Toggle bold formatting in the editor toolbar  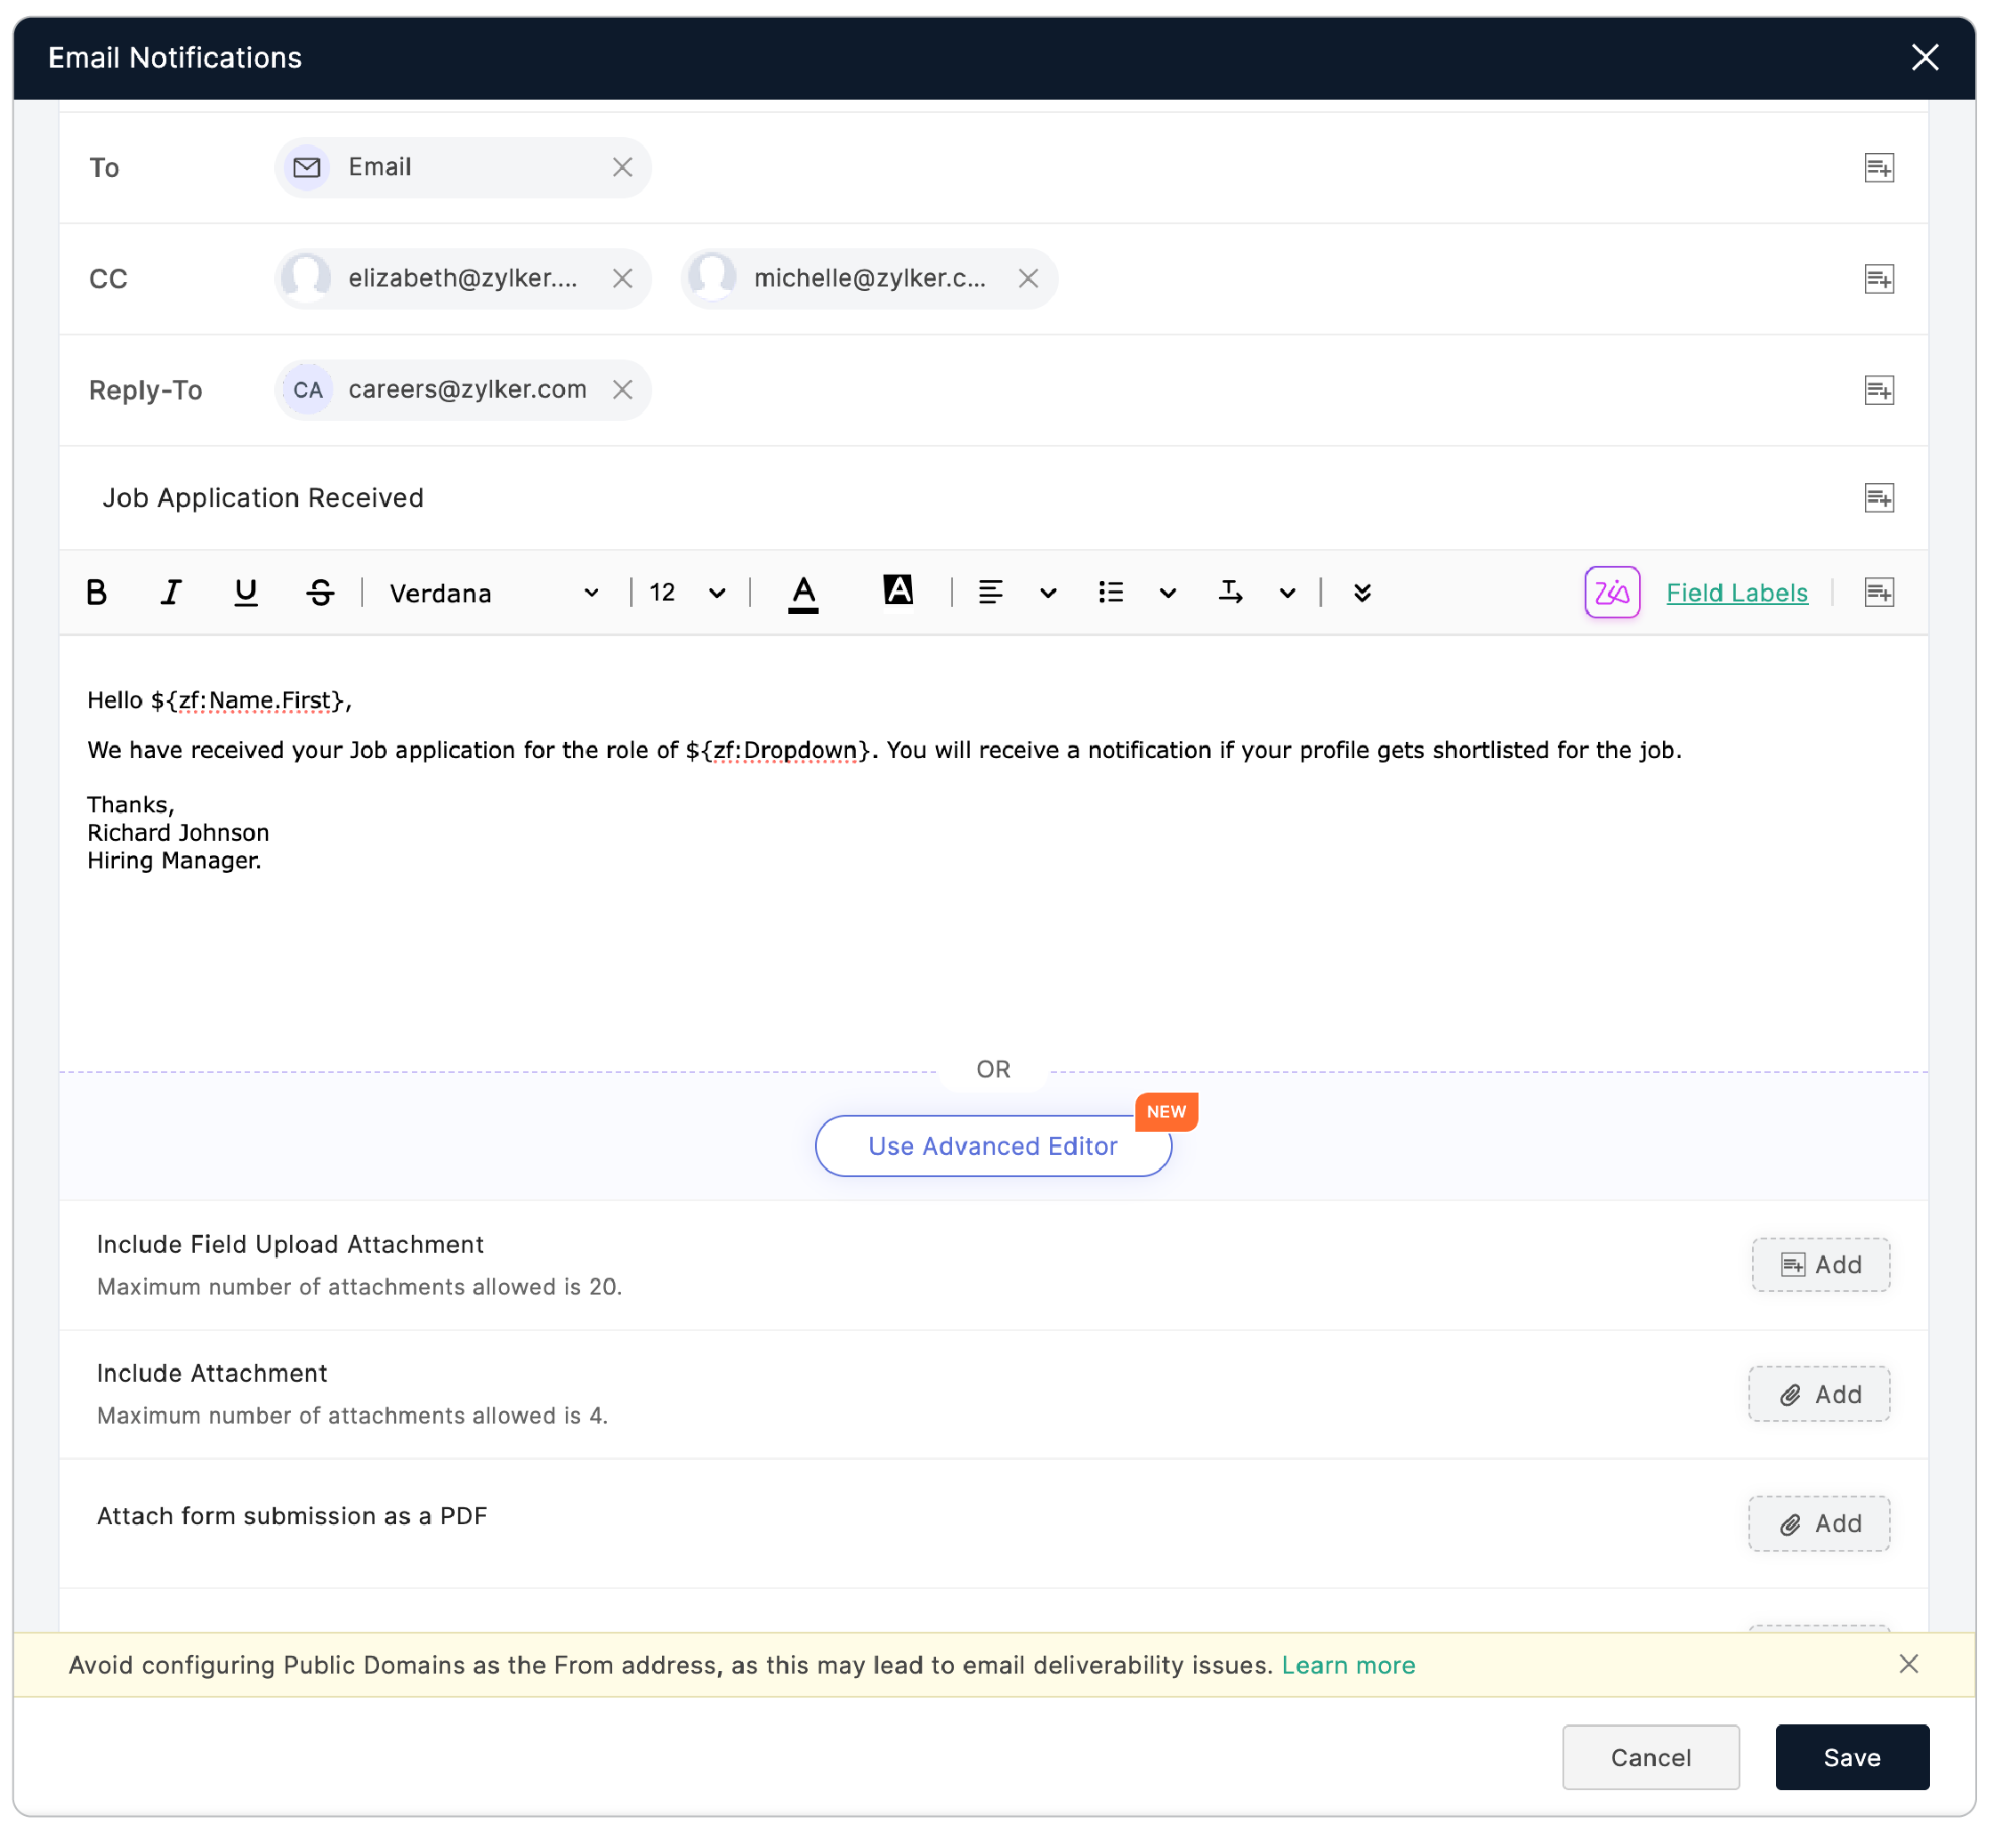click(97, 592)
